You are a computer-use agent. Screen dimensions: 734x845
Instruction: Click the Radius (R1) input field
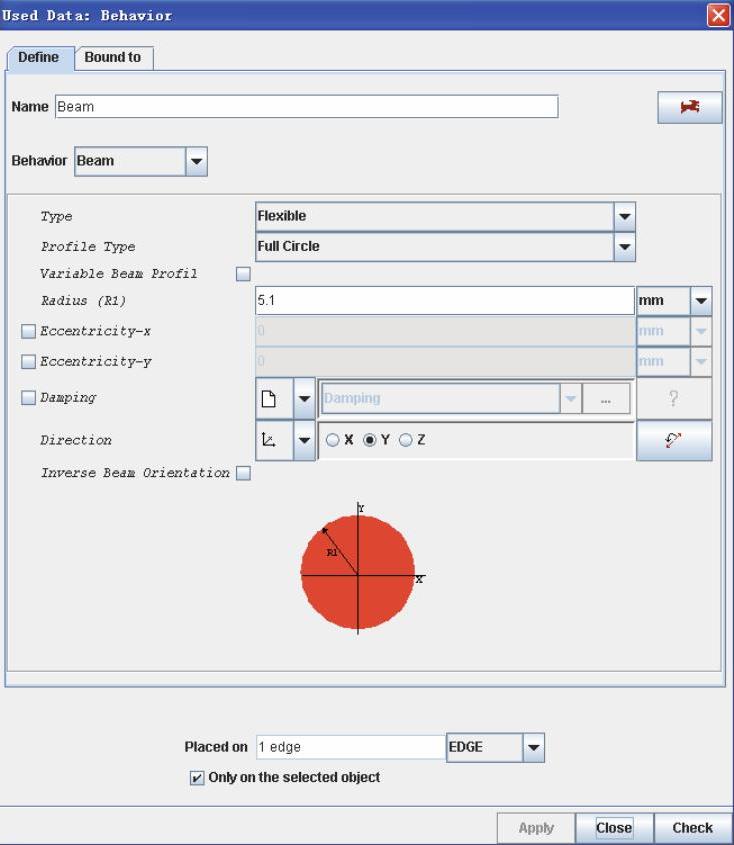pos(444,300)
